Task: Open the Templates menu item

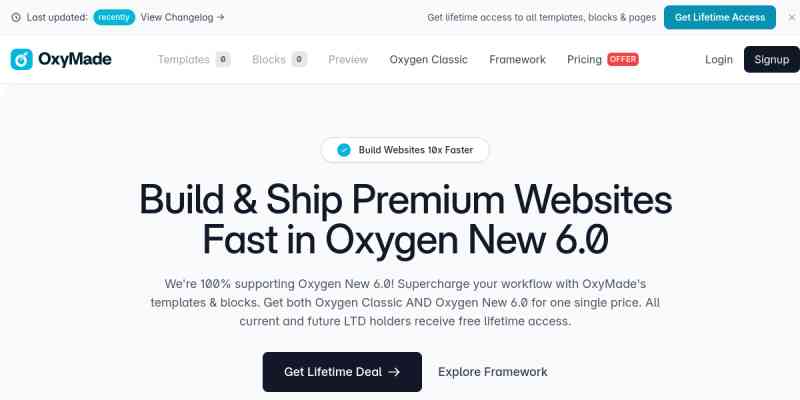Action: coord(184,60)
